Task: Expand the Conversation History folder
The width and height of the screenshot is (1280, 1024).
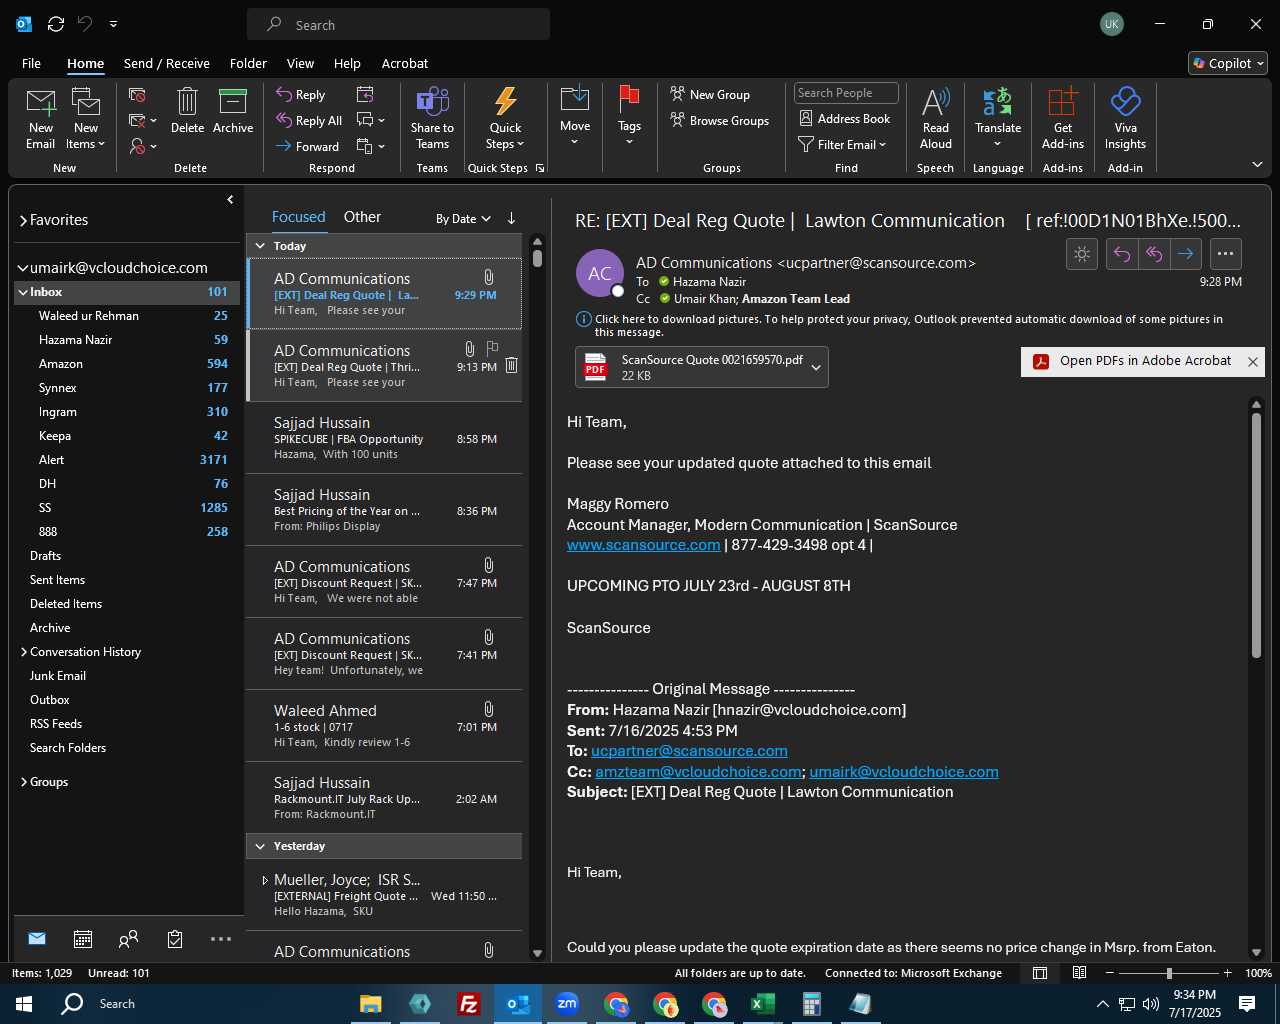Action: (23, 652)
